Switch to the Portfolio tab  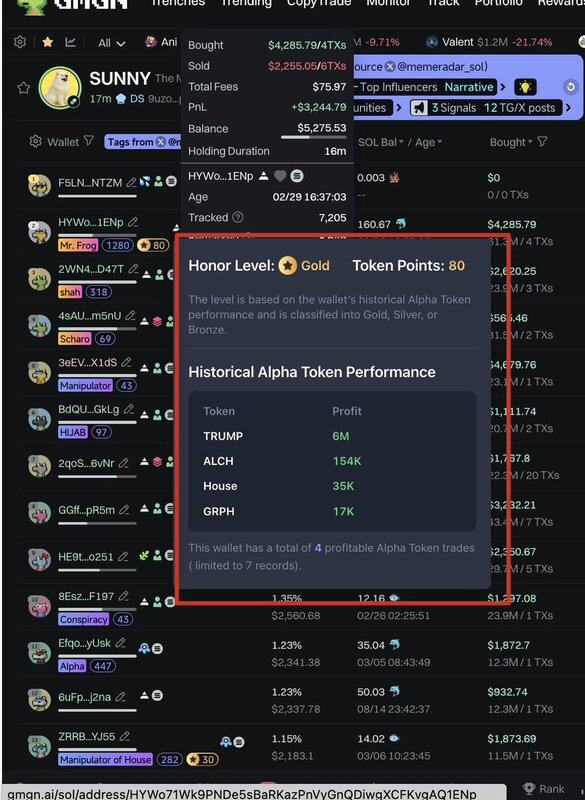498,3
